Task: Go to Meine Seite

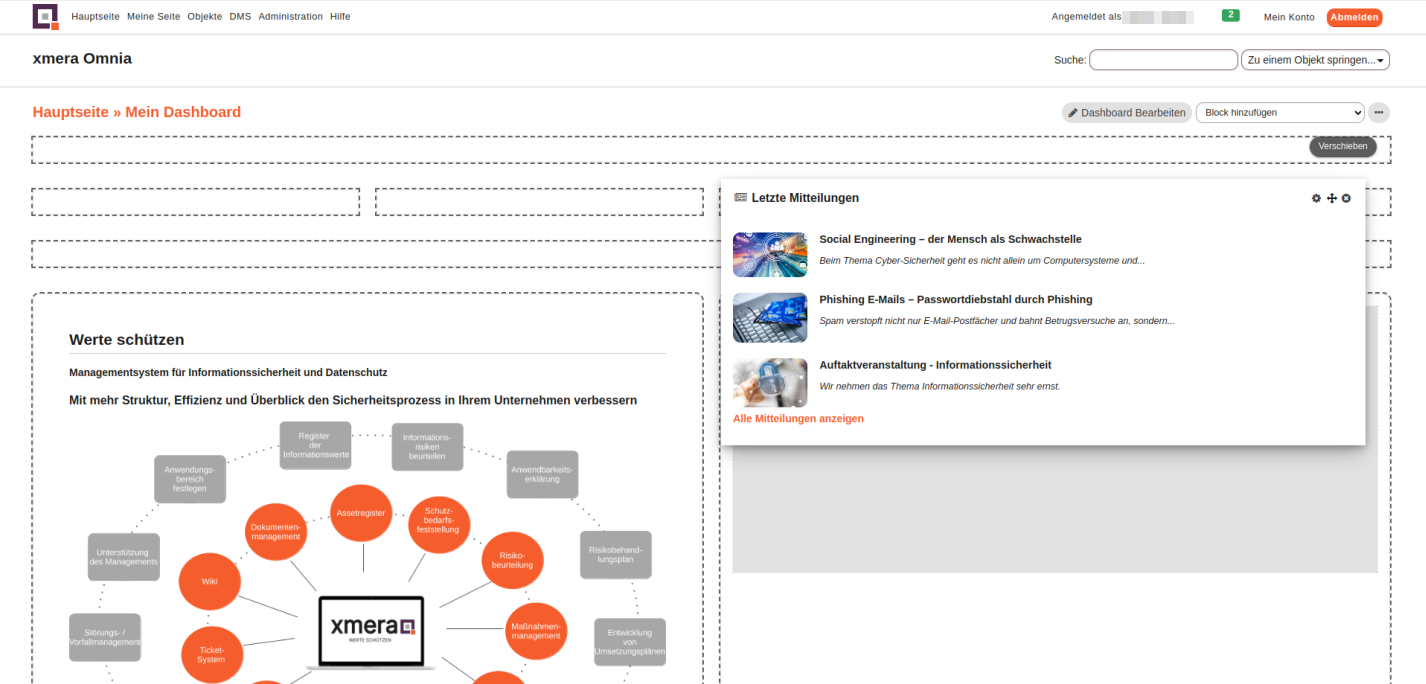Action: point(153,17)
